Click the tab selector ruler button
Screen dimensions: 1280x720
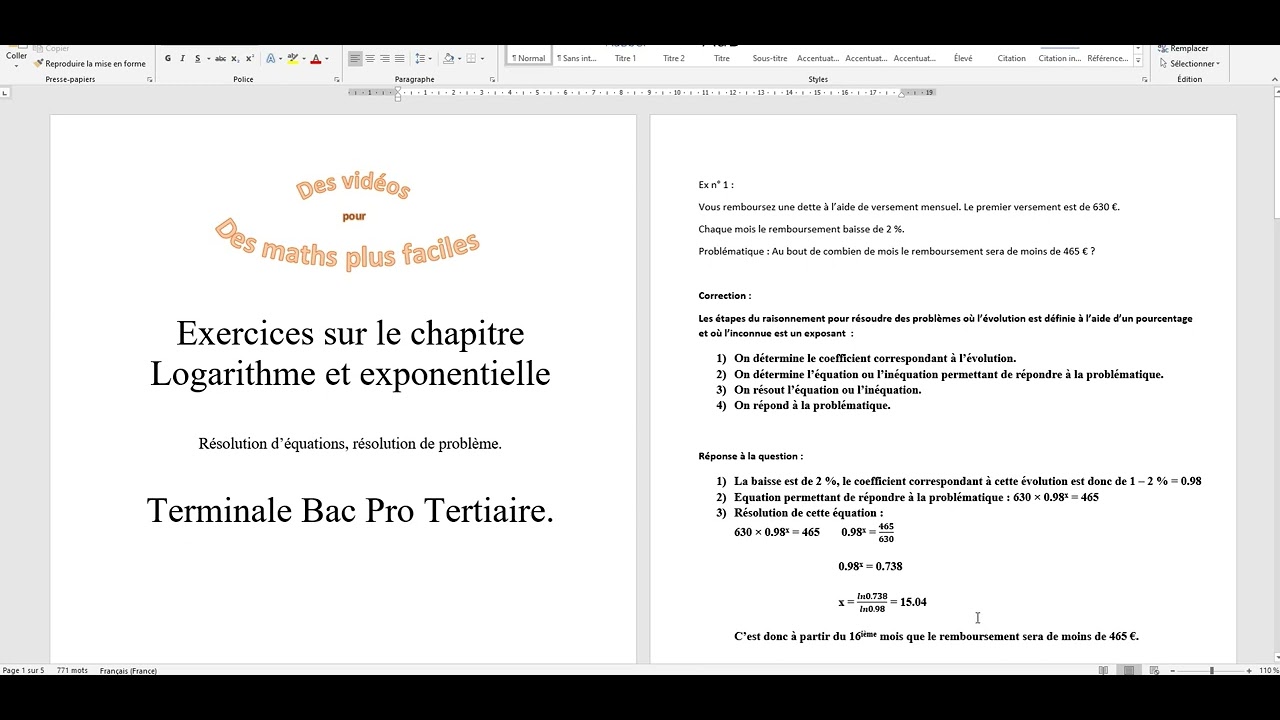[x=5, y=93]
